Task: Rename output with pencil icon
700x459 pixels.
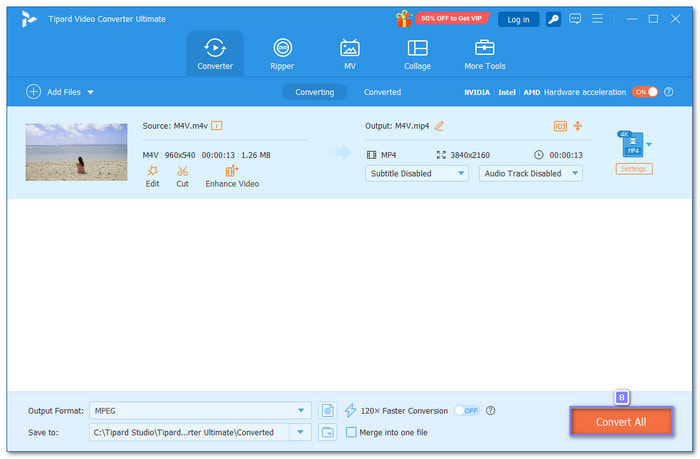Action: point(439,126)
